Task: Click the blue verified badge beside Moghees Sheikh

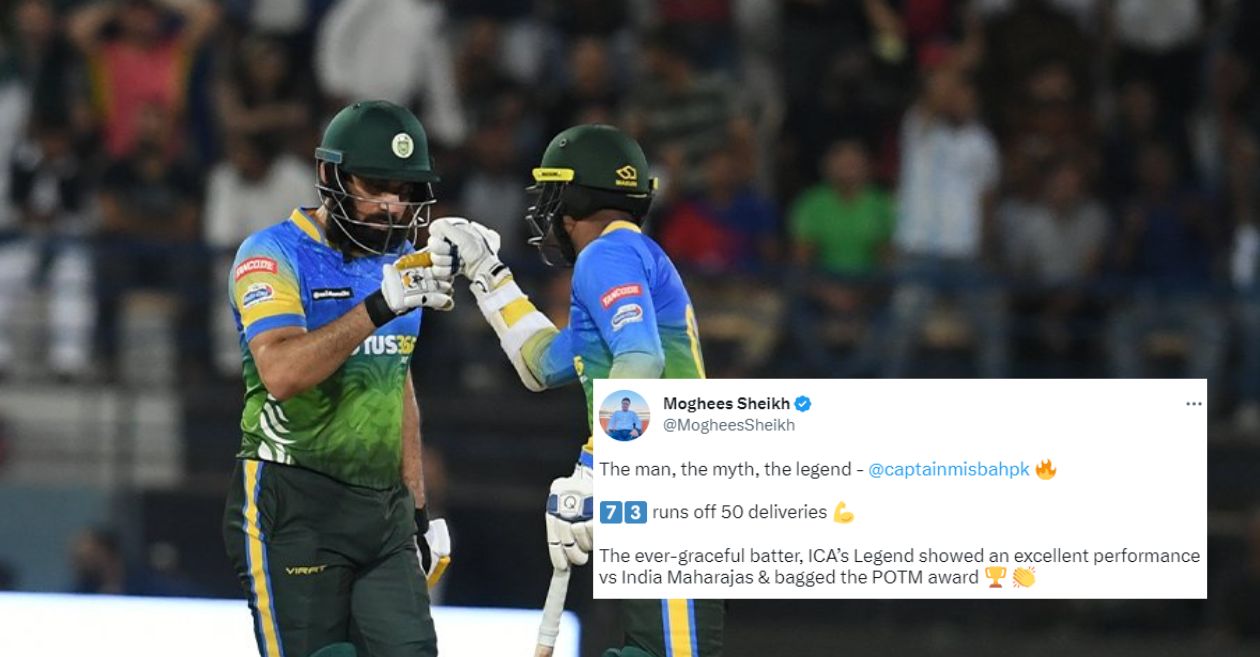Action: 803,404
